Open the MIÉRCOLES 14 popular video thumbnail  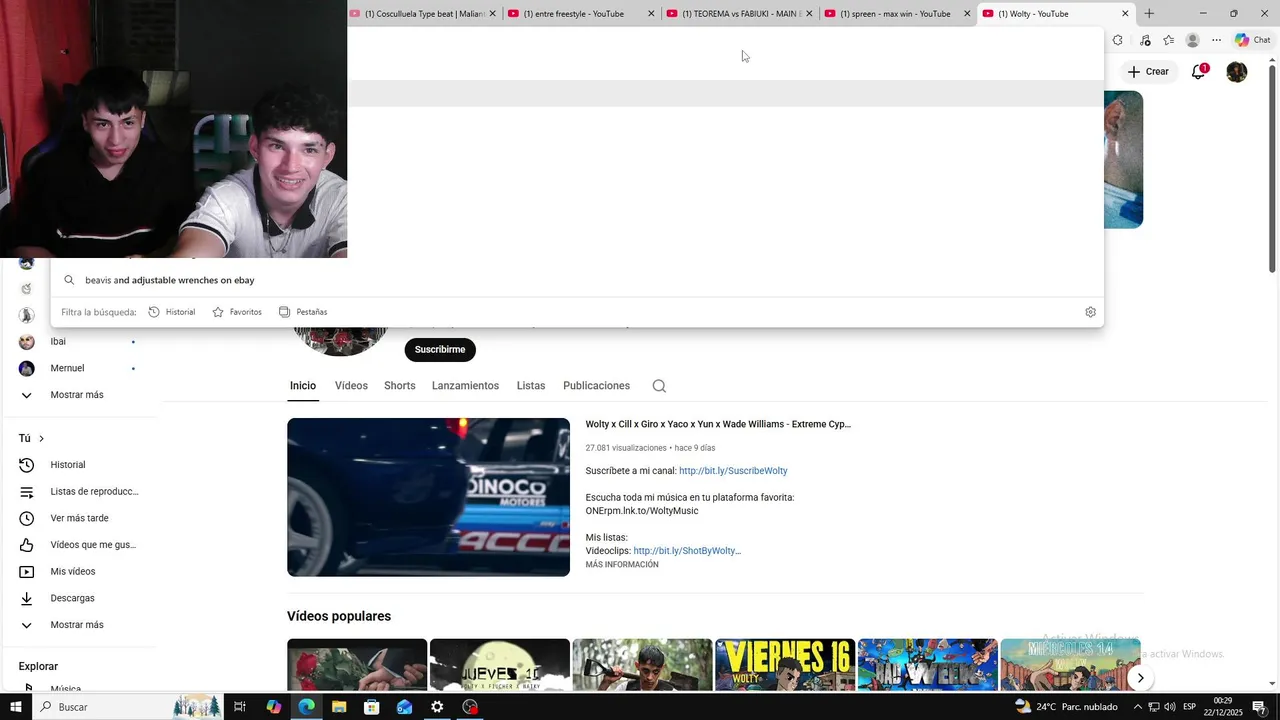(x=1070, y=665)
